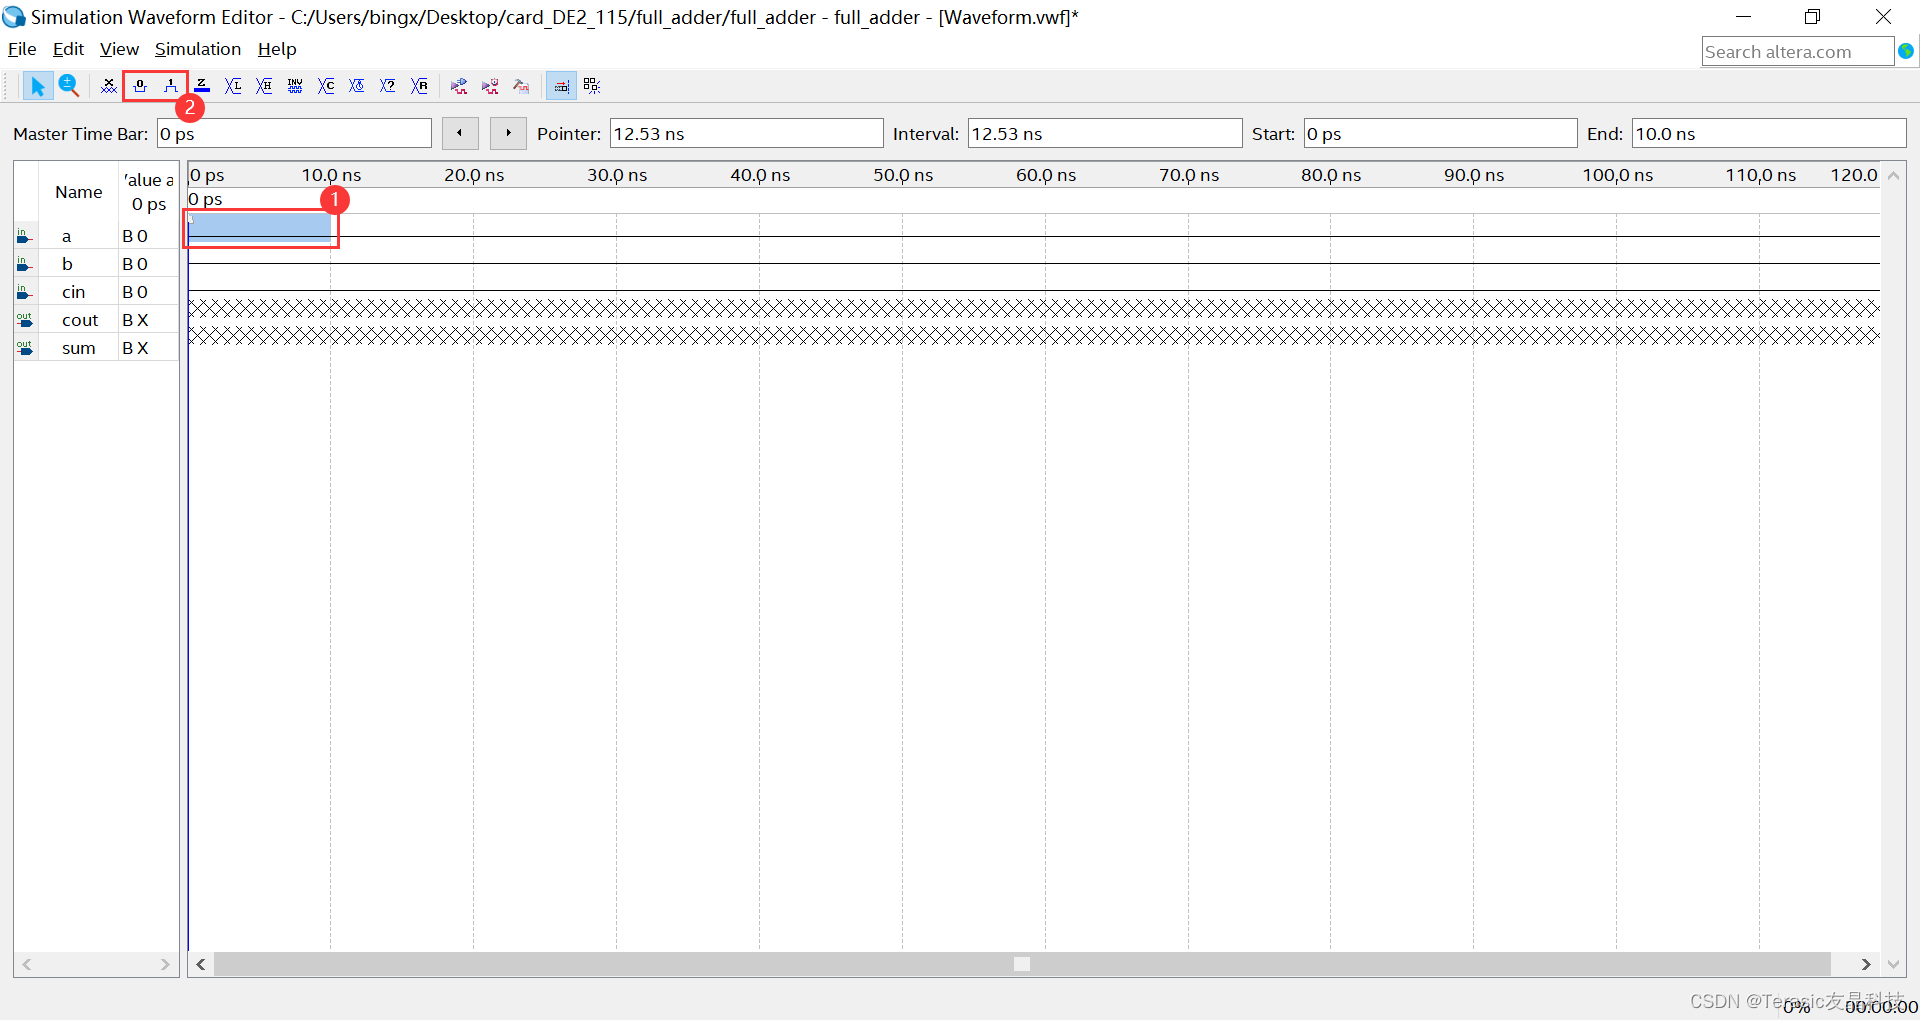1920x1020 pixels.
Task: Click the globe search icon
Action: pyautogui.click(x=1906, y=51)
